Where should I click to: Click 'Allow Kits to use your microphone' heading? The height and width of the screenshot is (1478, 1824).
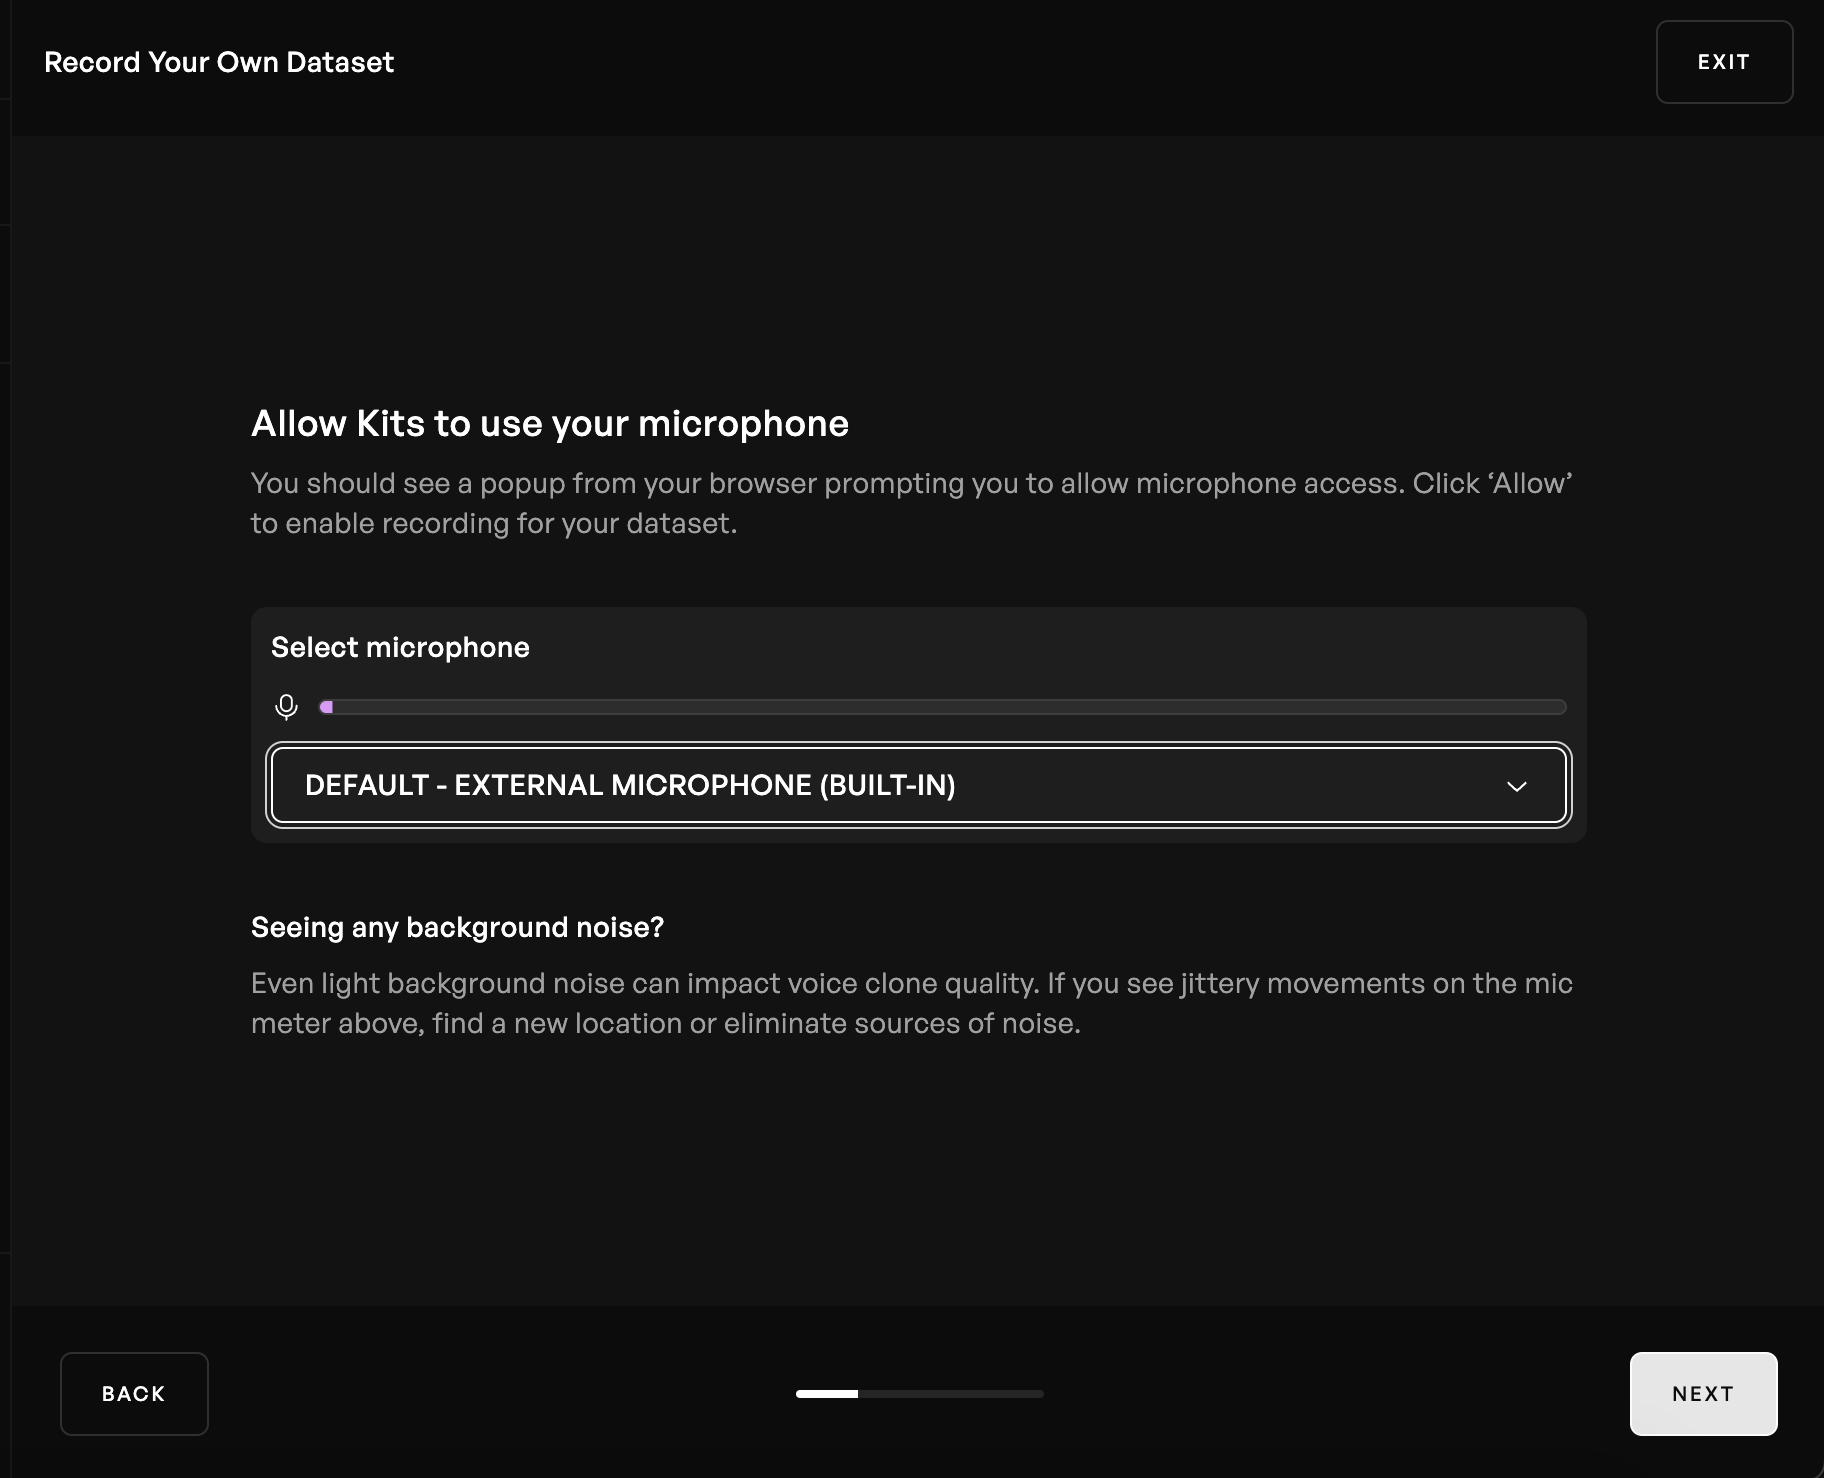tap(549, 423)
